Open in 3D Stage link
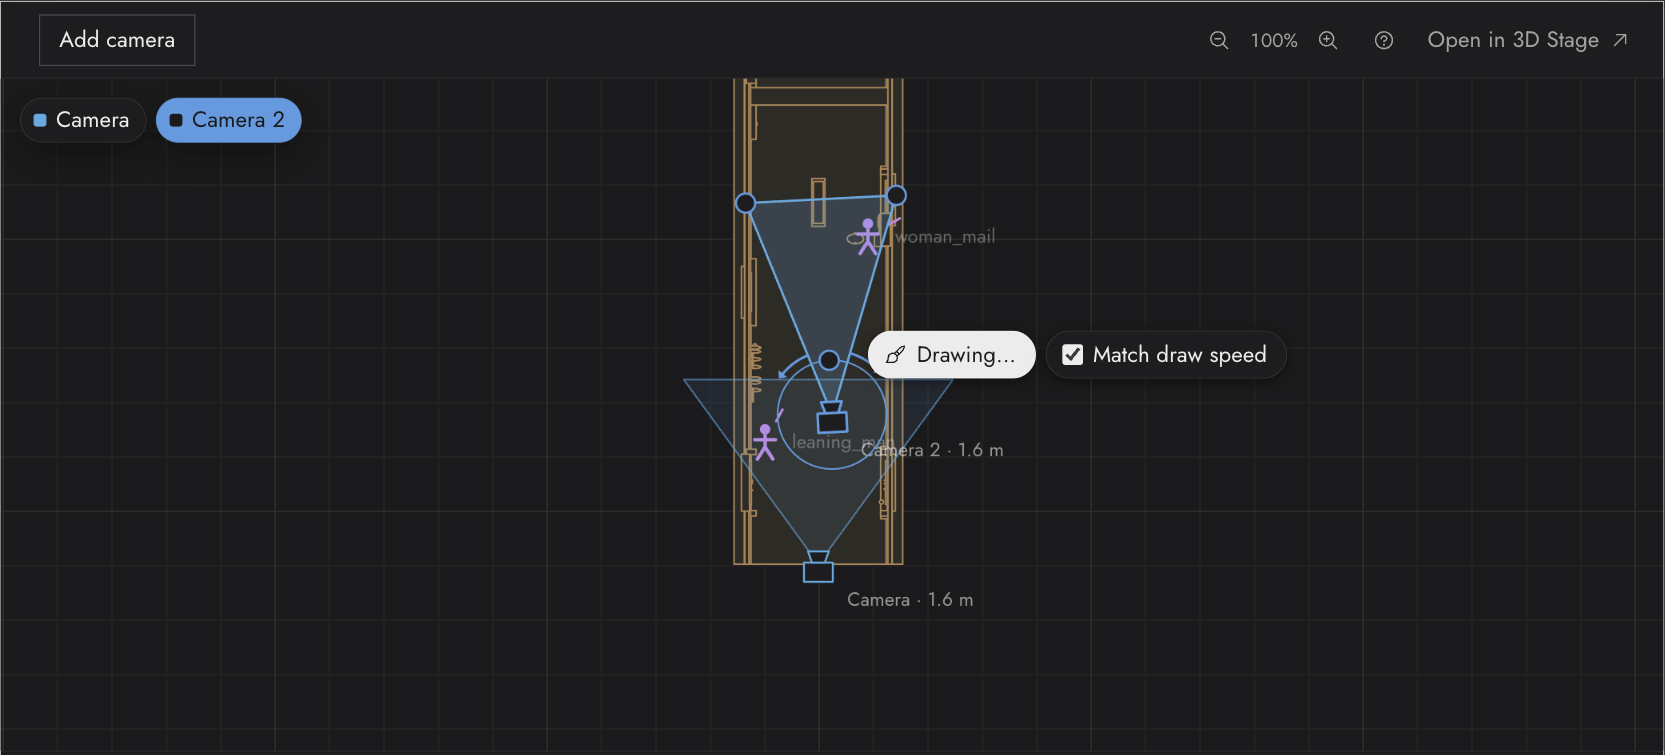Screen dimensions: 1665x755 point(1527,40)
